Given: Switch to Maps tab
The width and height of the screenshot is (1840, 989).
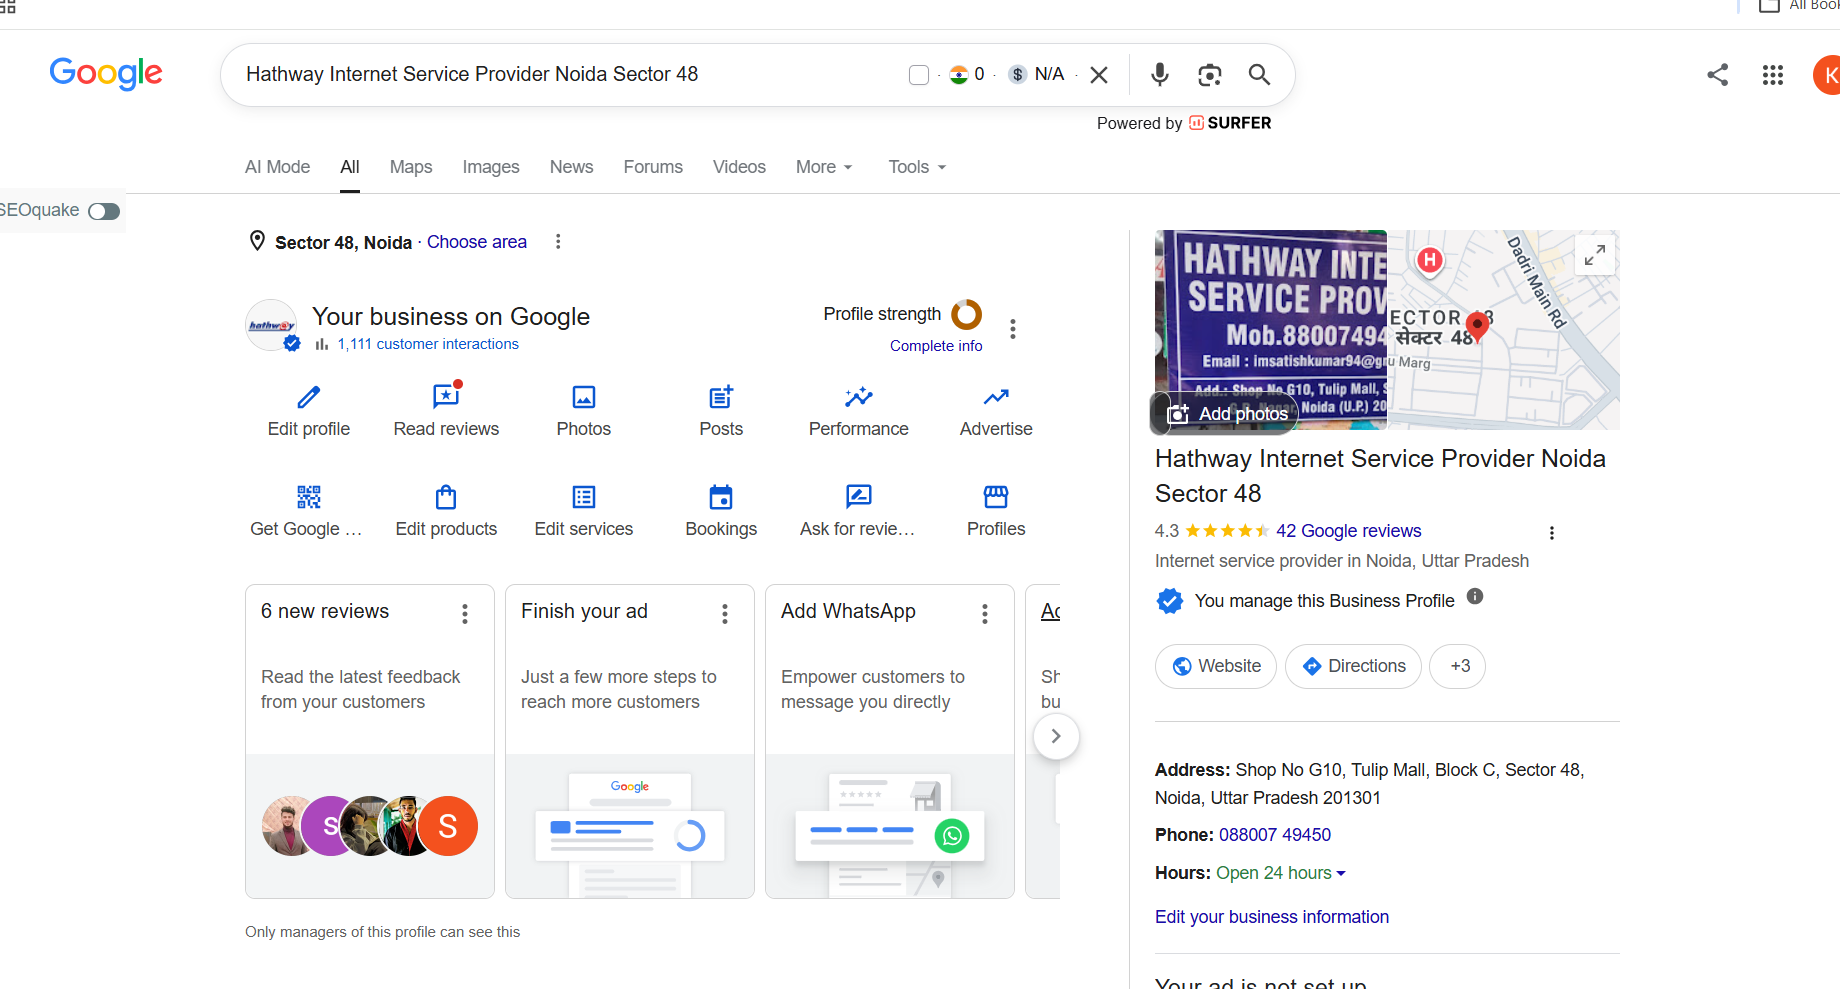Looking at the screenshot, I should tap(411, 167).
